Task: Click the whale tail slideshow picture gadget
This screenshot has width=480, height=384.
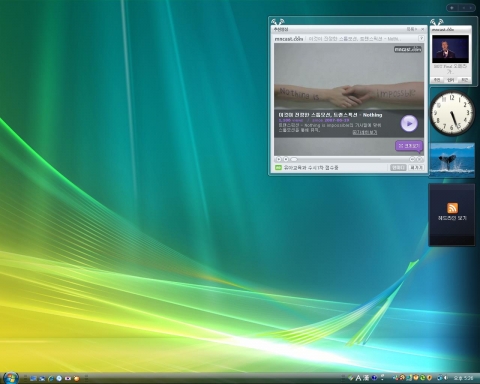Action: pos(452,160)
